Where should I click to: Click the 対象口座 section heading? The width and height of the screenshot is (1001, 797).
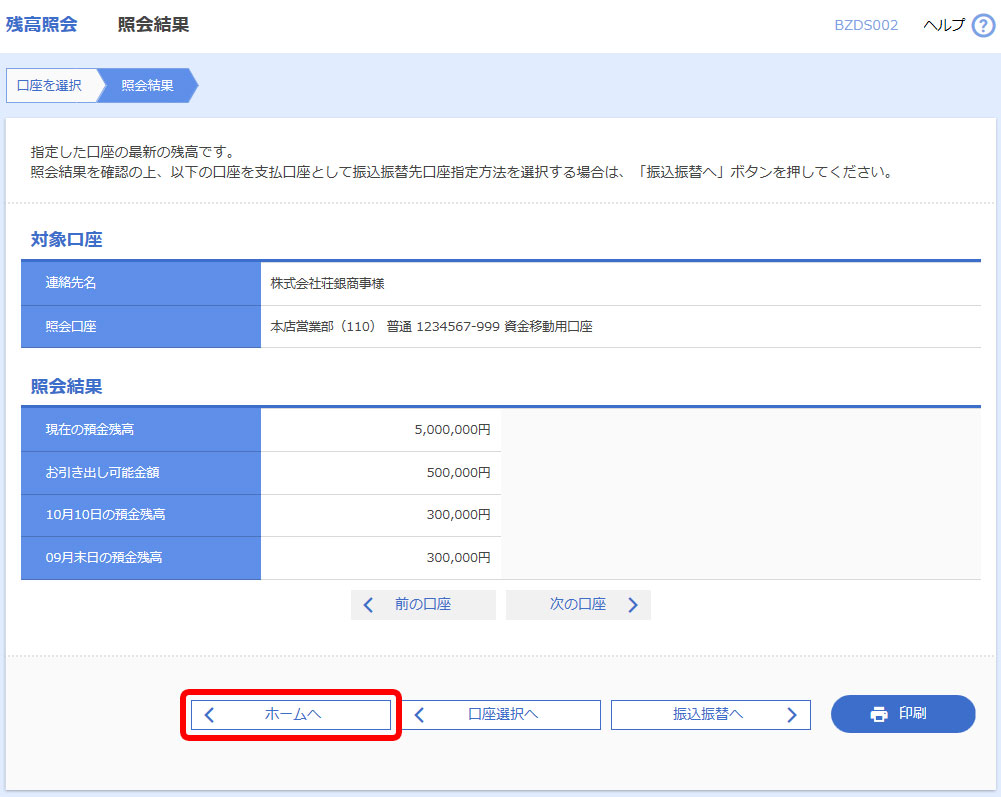tap(66, 239)
